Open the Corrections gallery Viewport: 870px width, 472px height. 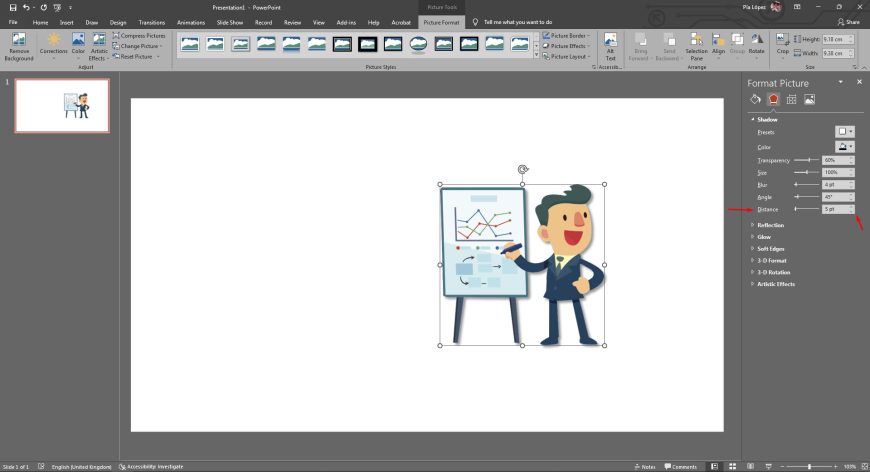point(53,47)
